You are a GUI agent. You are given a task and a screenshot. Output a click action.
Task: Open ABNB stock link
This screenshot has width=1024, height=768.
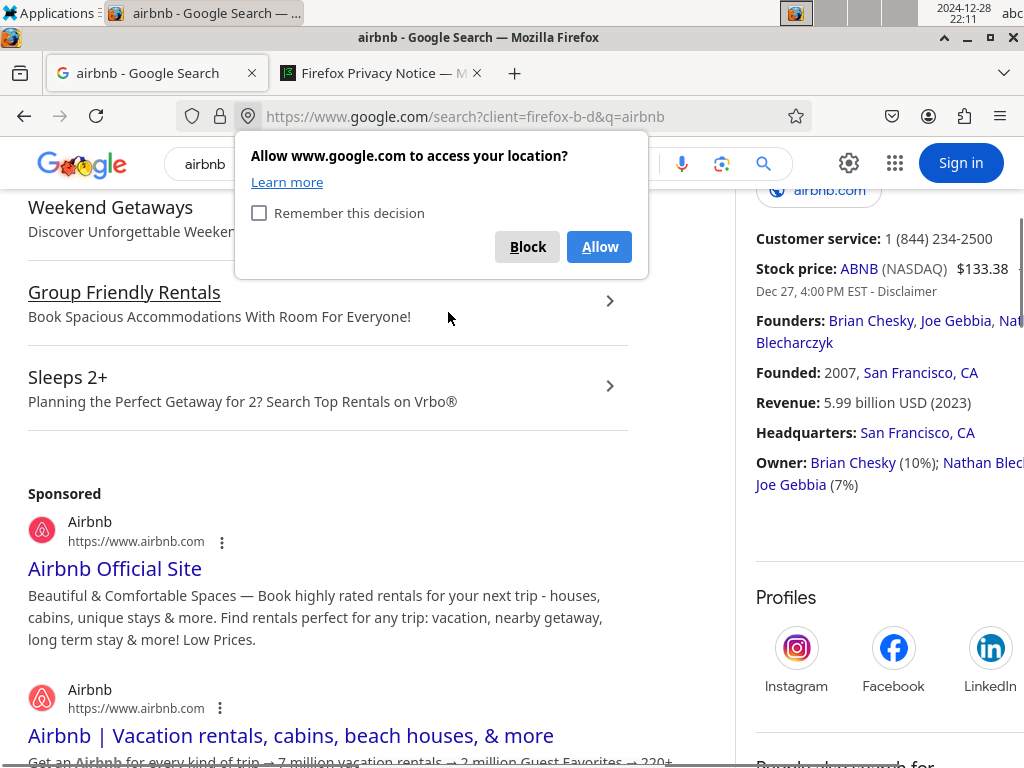pyautogui.click(x=859, y=269)
